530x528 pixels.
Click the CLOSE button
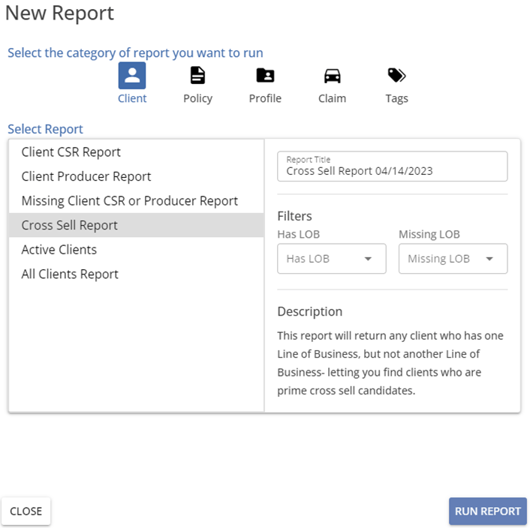pyautogui.click(x=26, y=511)
